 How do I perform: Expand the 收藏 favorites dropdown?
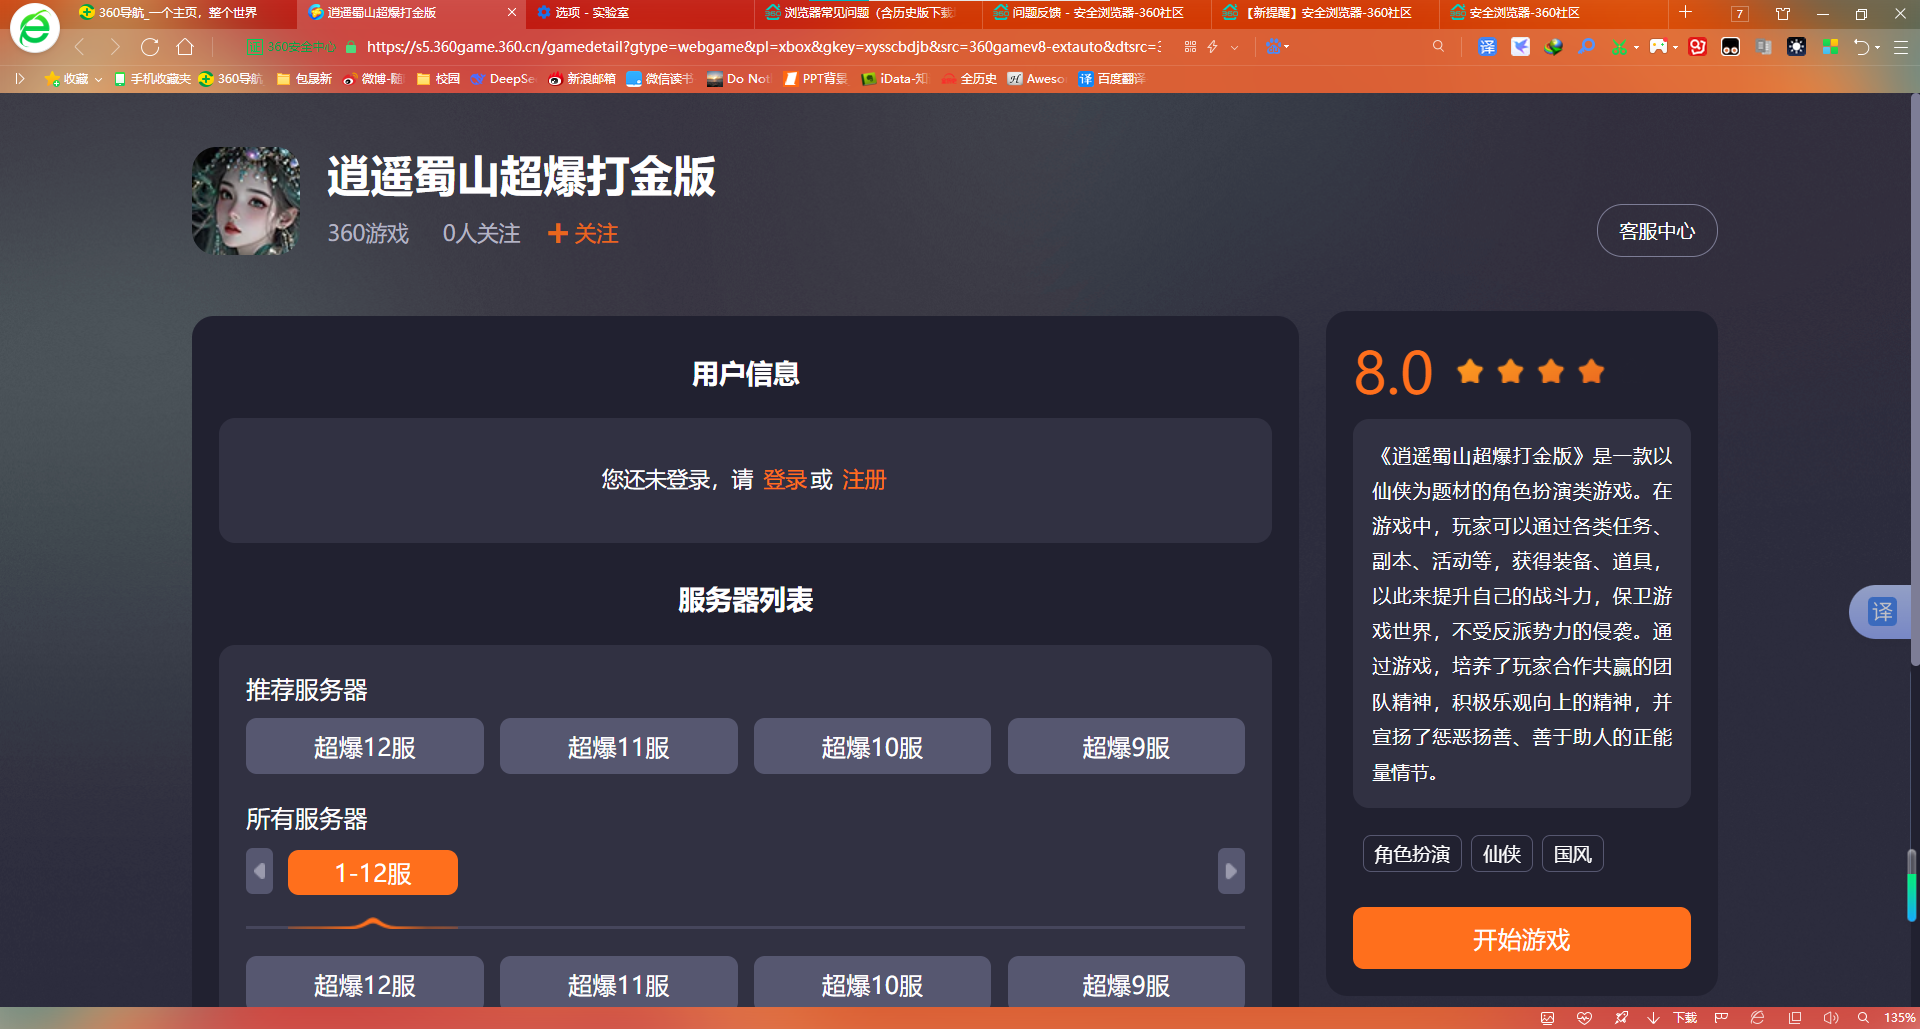click(98, 79)
